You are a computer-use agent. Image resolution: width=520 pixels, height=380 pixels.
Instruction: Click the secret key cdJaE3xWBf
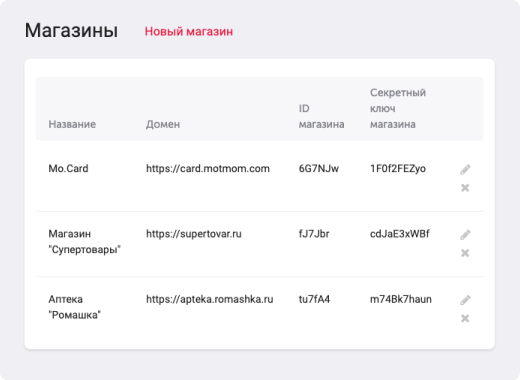tap(400, 234)
